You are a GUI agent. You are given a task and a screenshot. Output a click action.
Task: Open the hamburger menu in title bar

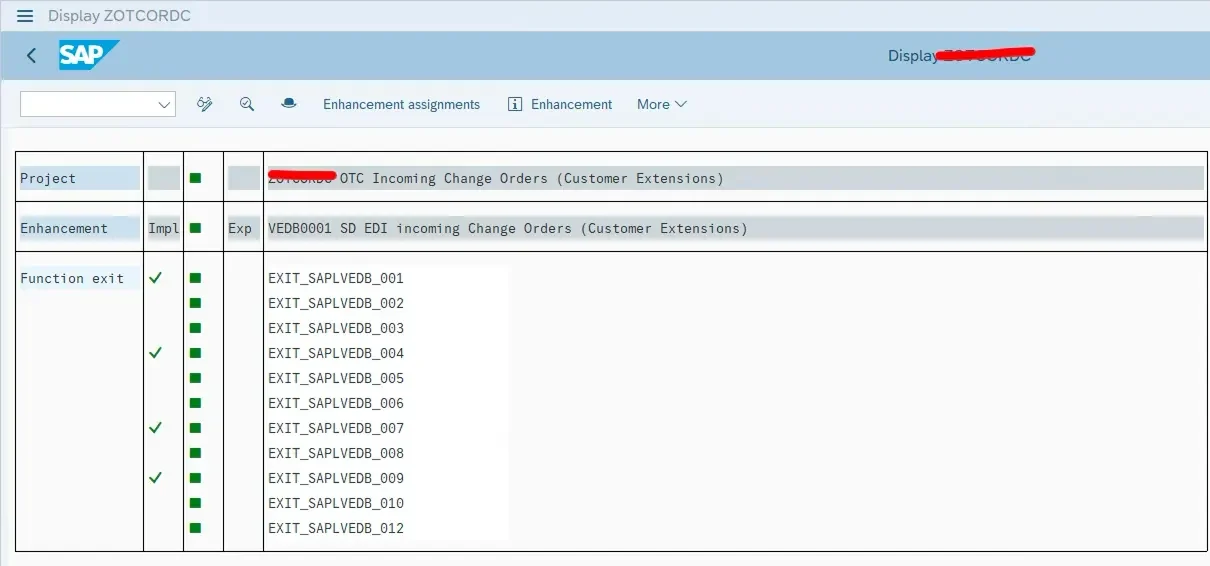25,16
